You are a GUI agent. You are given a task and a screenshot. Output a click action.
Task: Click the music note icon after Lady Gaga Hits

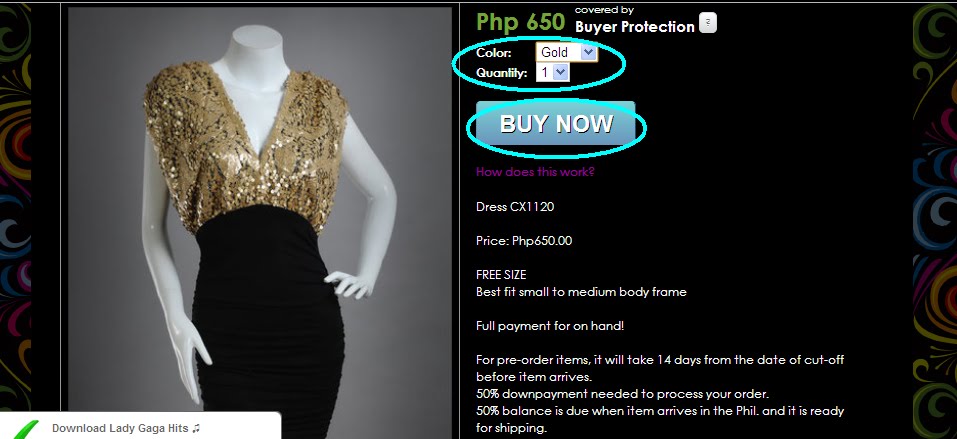point(196,429)
